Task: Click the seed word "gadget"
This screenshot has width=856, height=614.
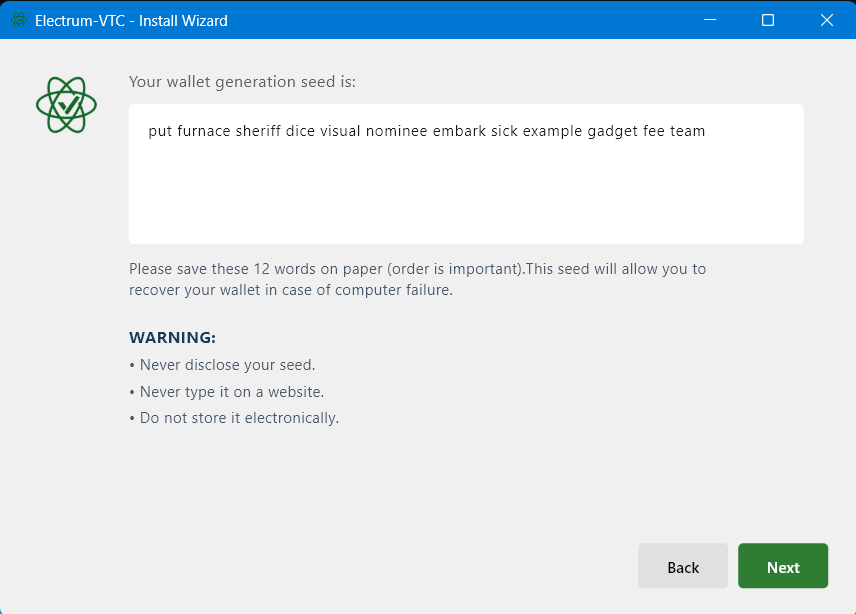Action: click(613, 132)
